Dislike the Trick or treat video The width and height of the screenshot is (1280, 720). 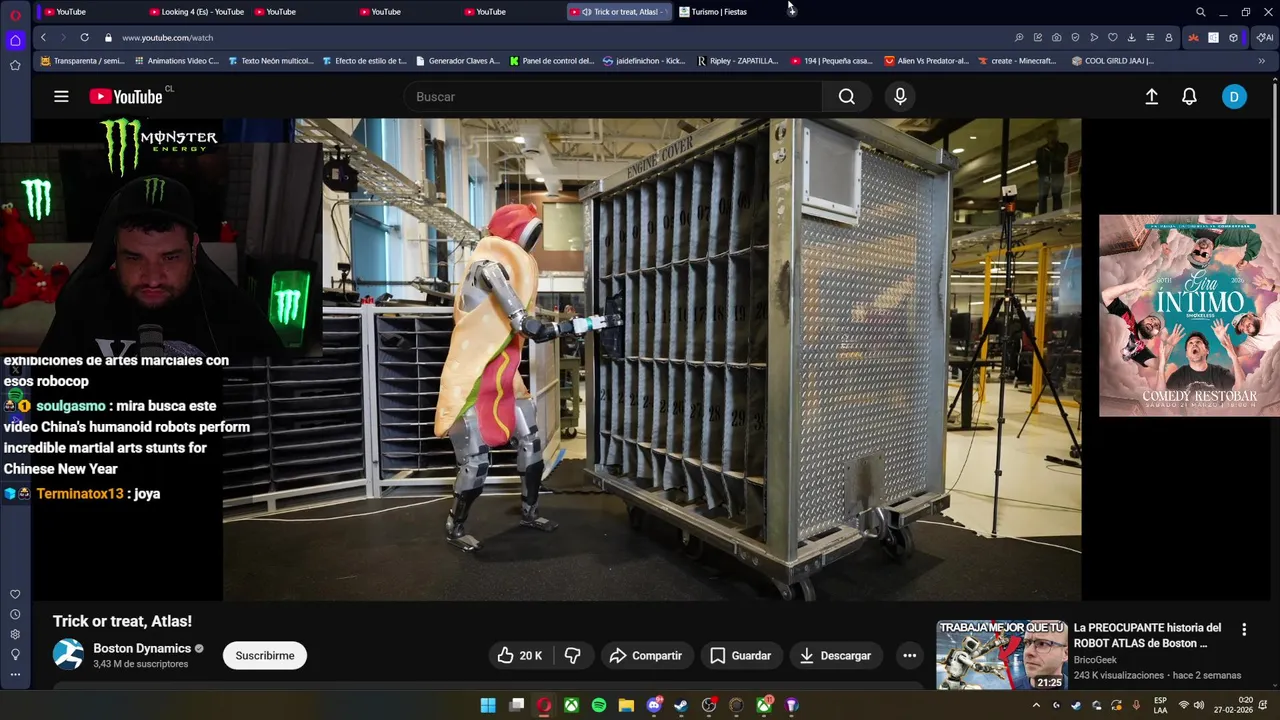[573, 656]
